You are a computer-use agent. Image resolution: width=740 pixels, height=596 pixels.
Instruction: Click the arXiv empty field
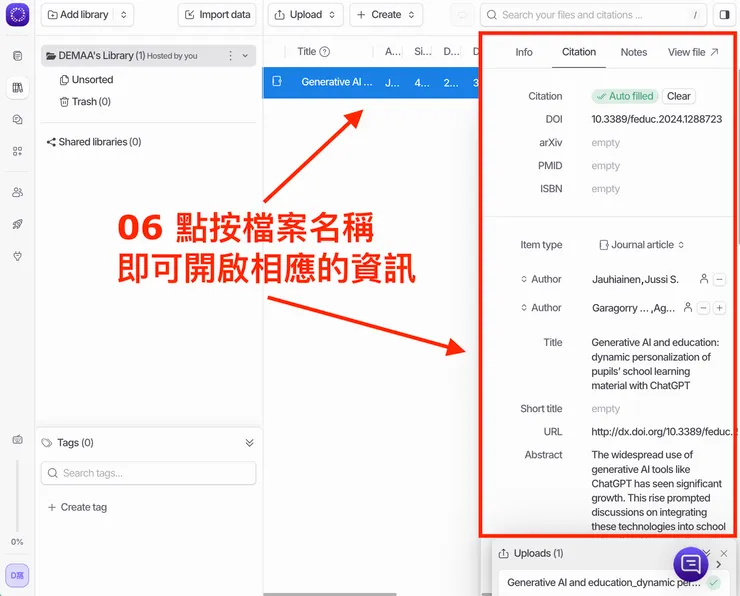605,143
